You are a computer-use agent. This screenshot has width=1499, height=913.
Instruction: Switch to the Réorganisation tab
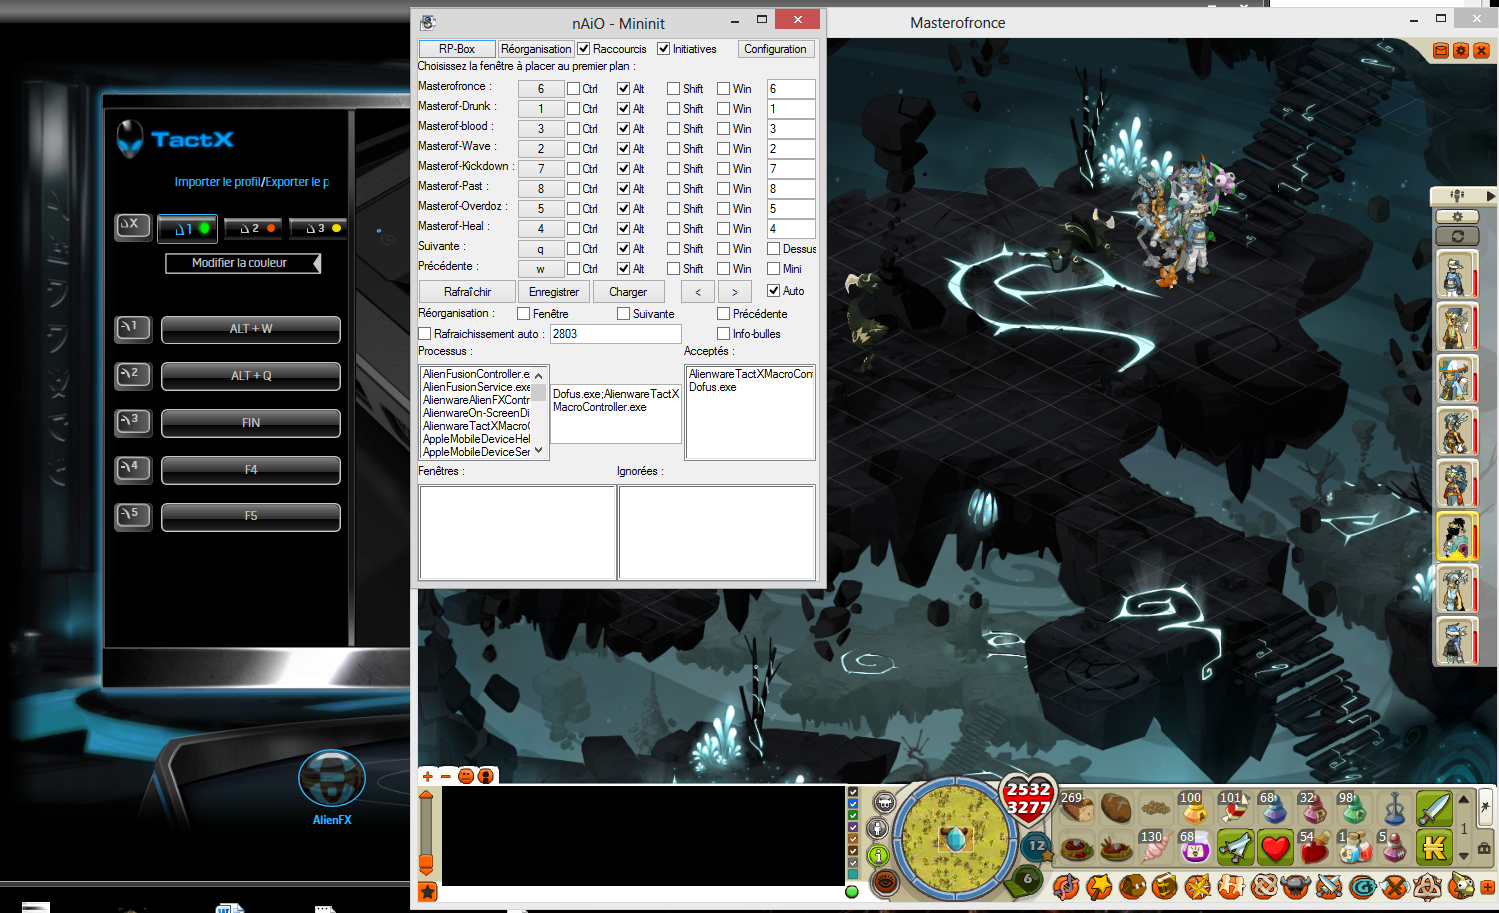(x=536, y=49)
